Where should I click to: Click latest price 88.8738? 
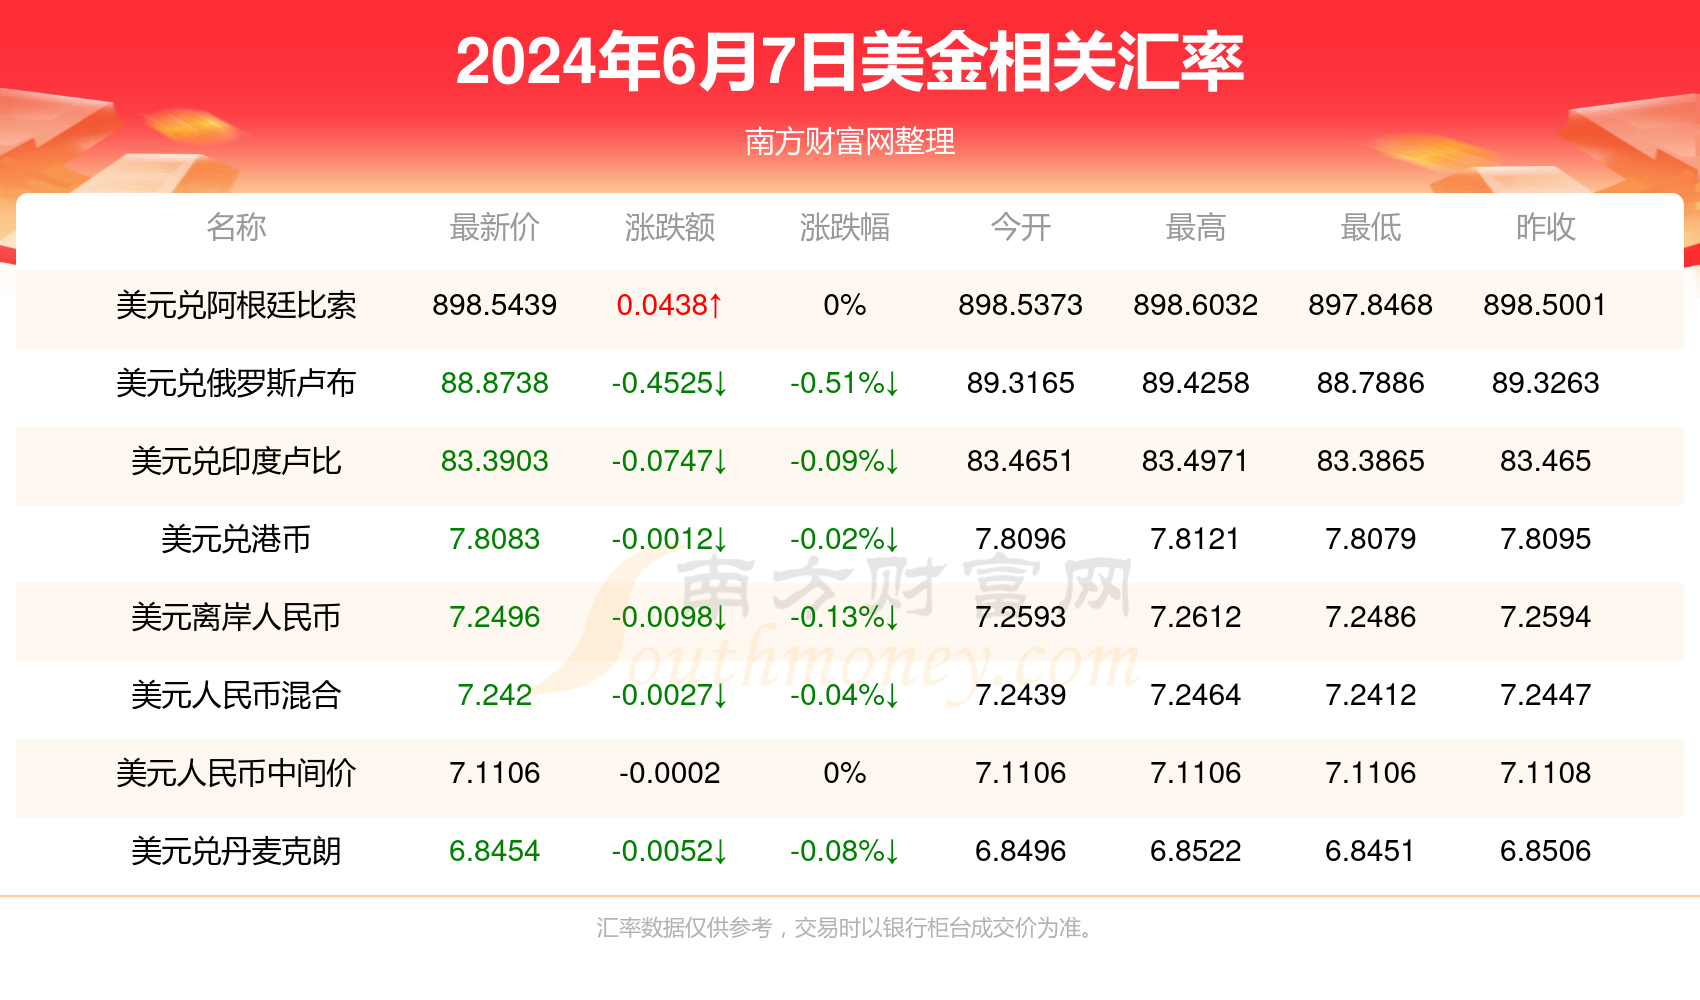[494, 383]
